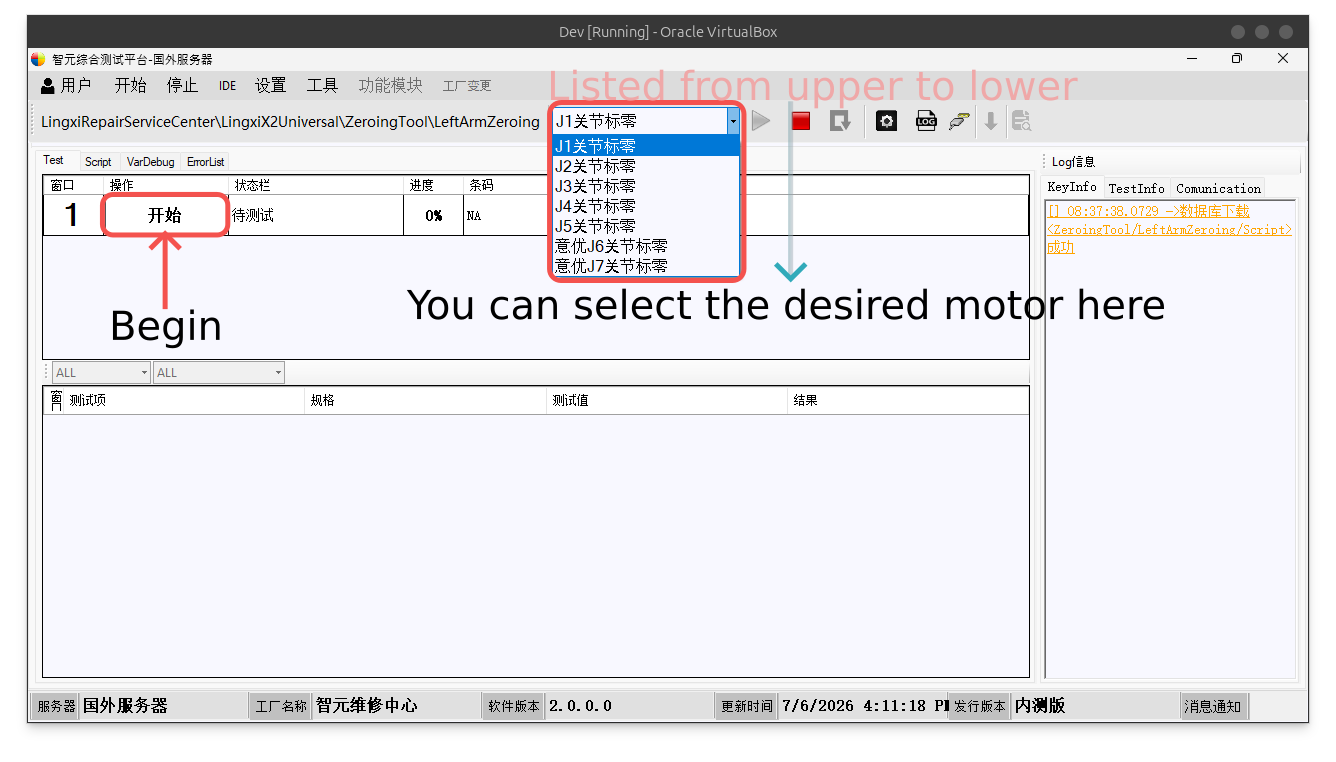This screenshot has width=1336, height=762.
Task: Choose J3关节标零 from the list
Action: [645, 186]
